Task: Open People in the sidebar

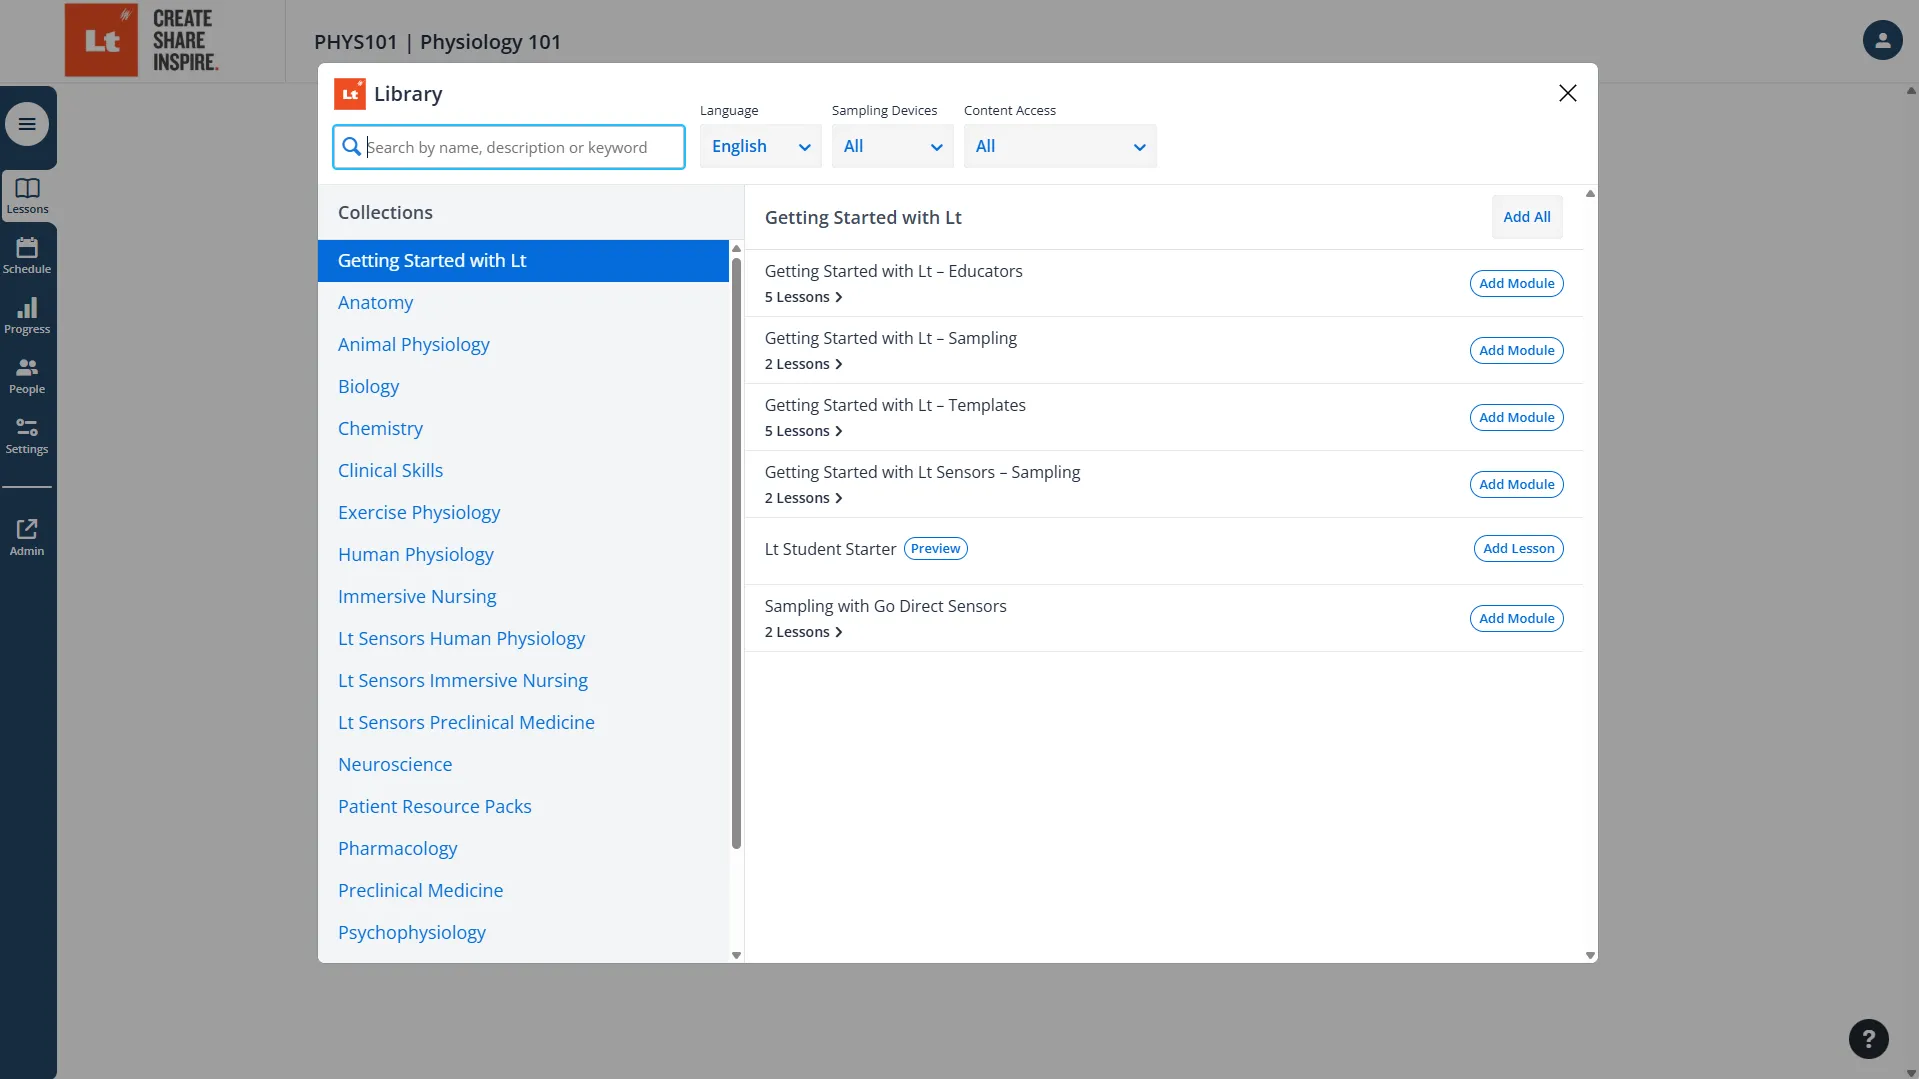Action: [27, 376]
